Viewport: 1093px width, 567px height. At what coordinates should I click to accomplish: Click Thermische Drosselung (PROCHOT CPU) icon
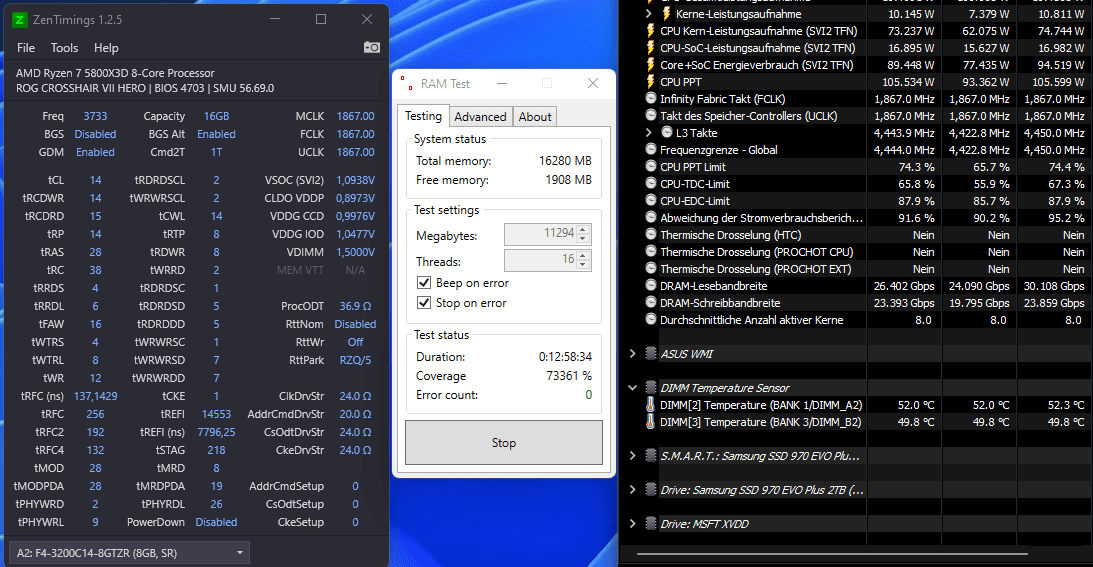point(651,250)
